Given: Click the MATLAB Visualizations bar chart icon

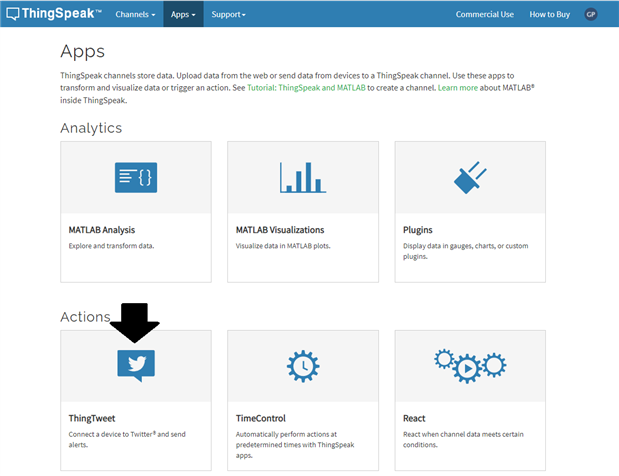Looking at the screenshot, I should pos(302,177).
